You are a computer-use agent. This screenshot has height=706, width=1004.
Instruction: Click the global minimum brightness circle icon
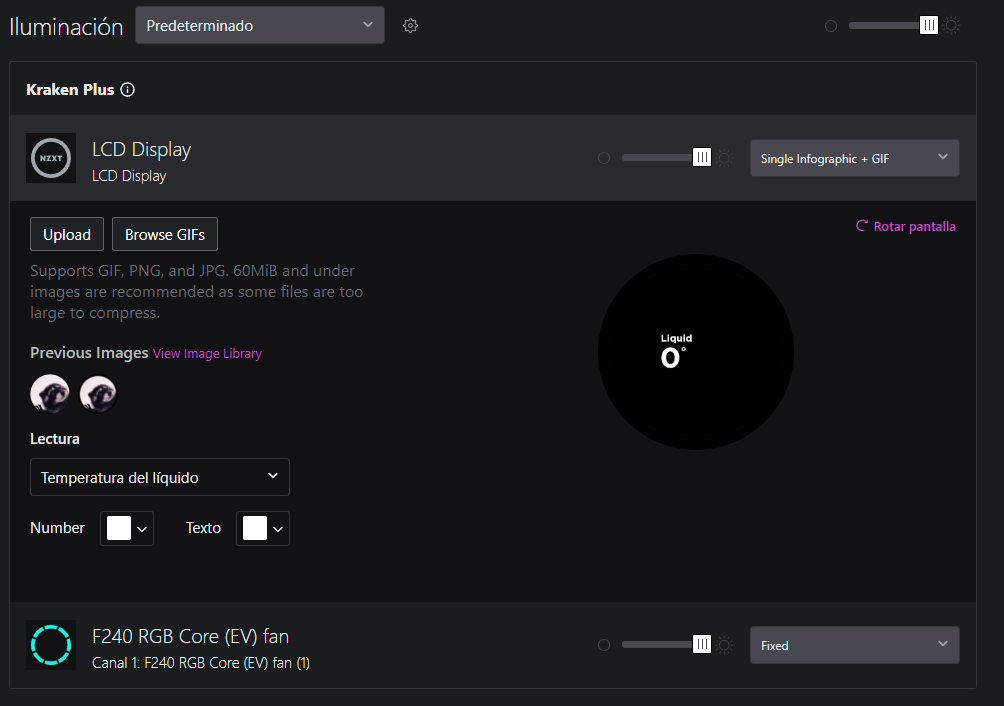click(x=831, y=26)
